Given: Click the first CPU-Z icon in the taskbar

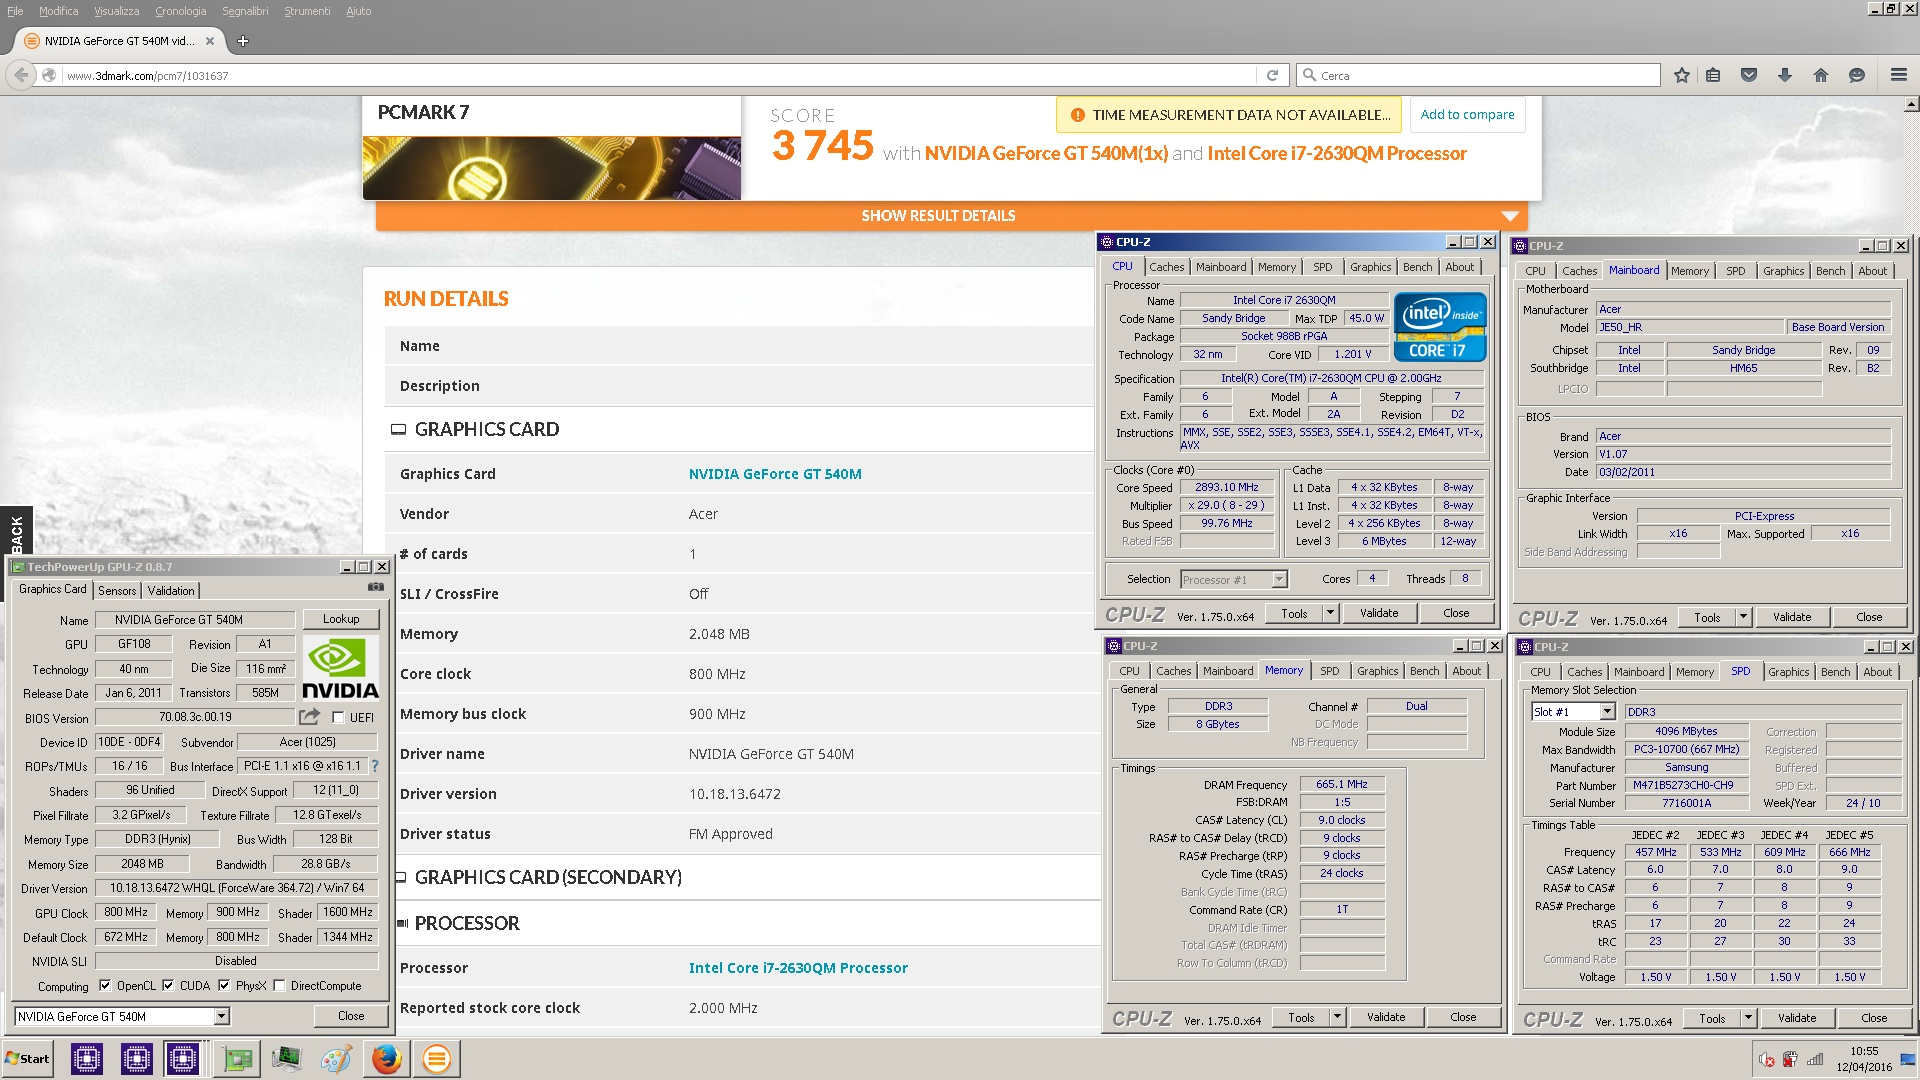Looking at the screenshot, I should [87, 1058].
